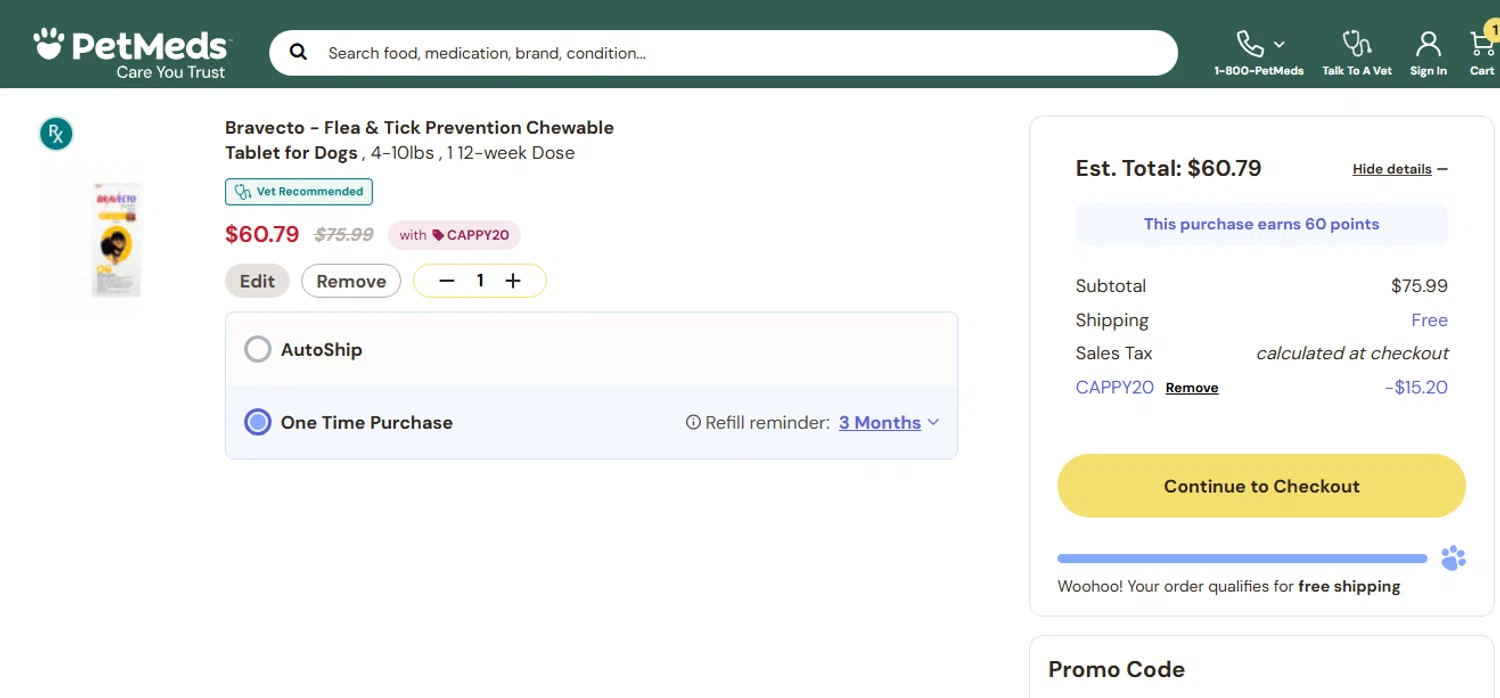Image resolution: width=1500 pixels, height=698 pixels.
Task: Select the AutoShip radio option
Action: click(258, 349)
